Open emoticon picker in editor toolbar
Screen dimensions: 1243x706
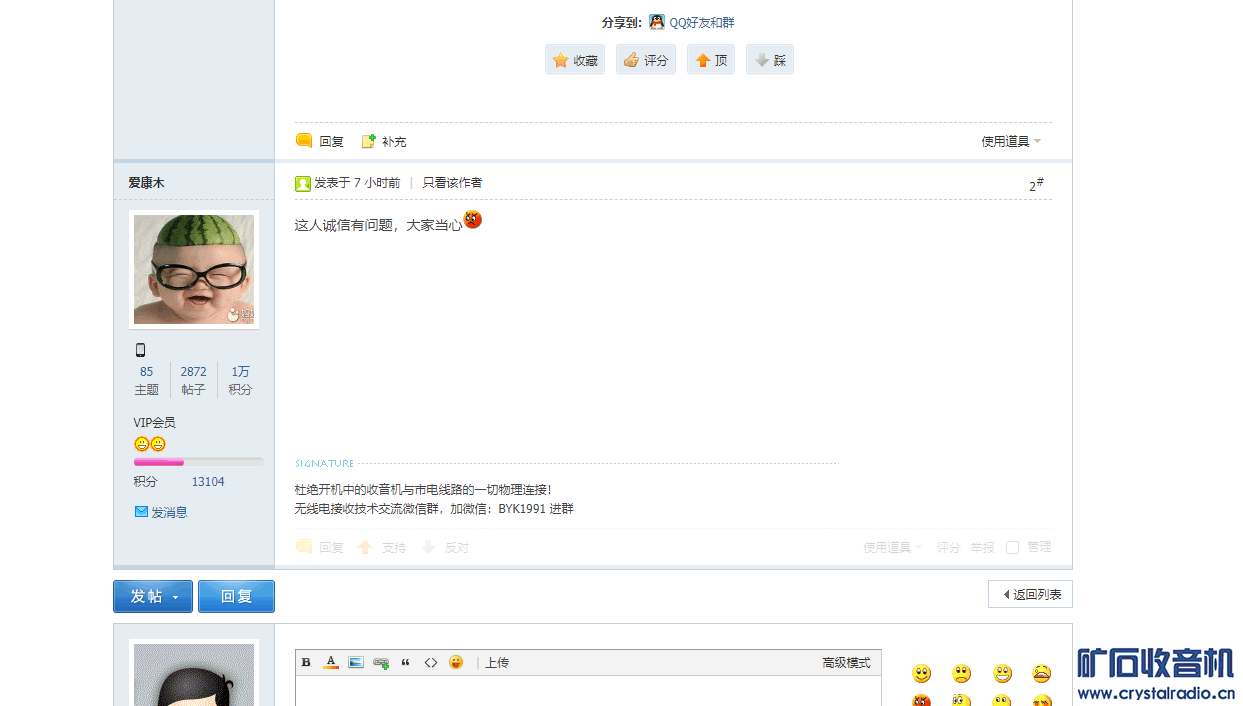tap(456, 662)
